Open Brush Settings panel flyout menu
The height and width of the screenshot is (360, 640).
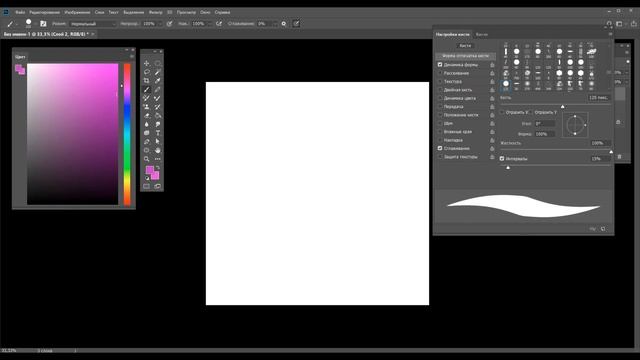click(x=610, y=34)
